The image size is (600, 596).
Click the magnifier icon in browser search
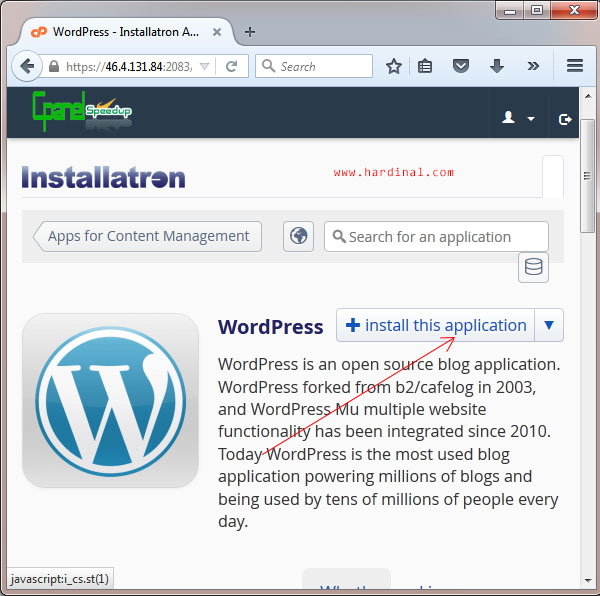[268, 66]
